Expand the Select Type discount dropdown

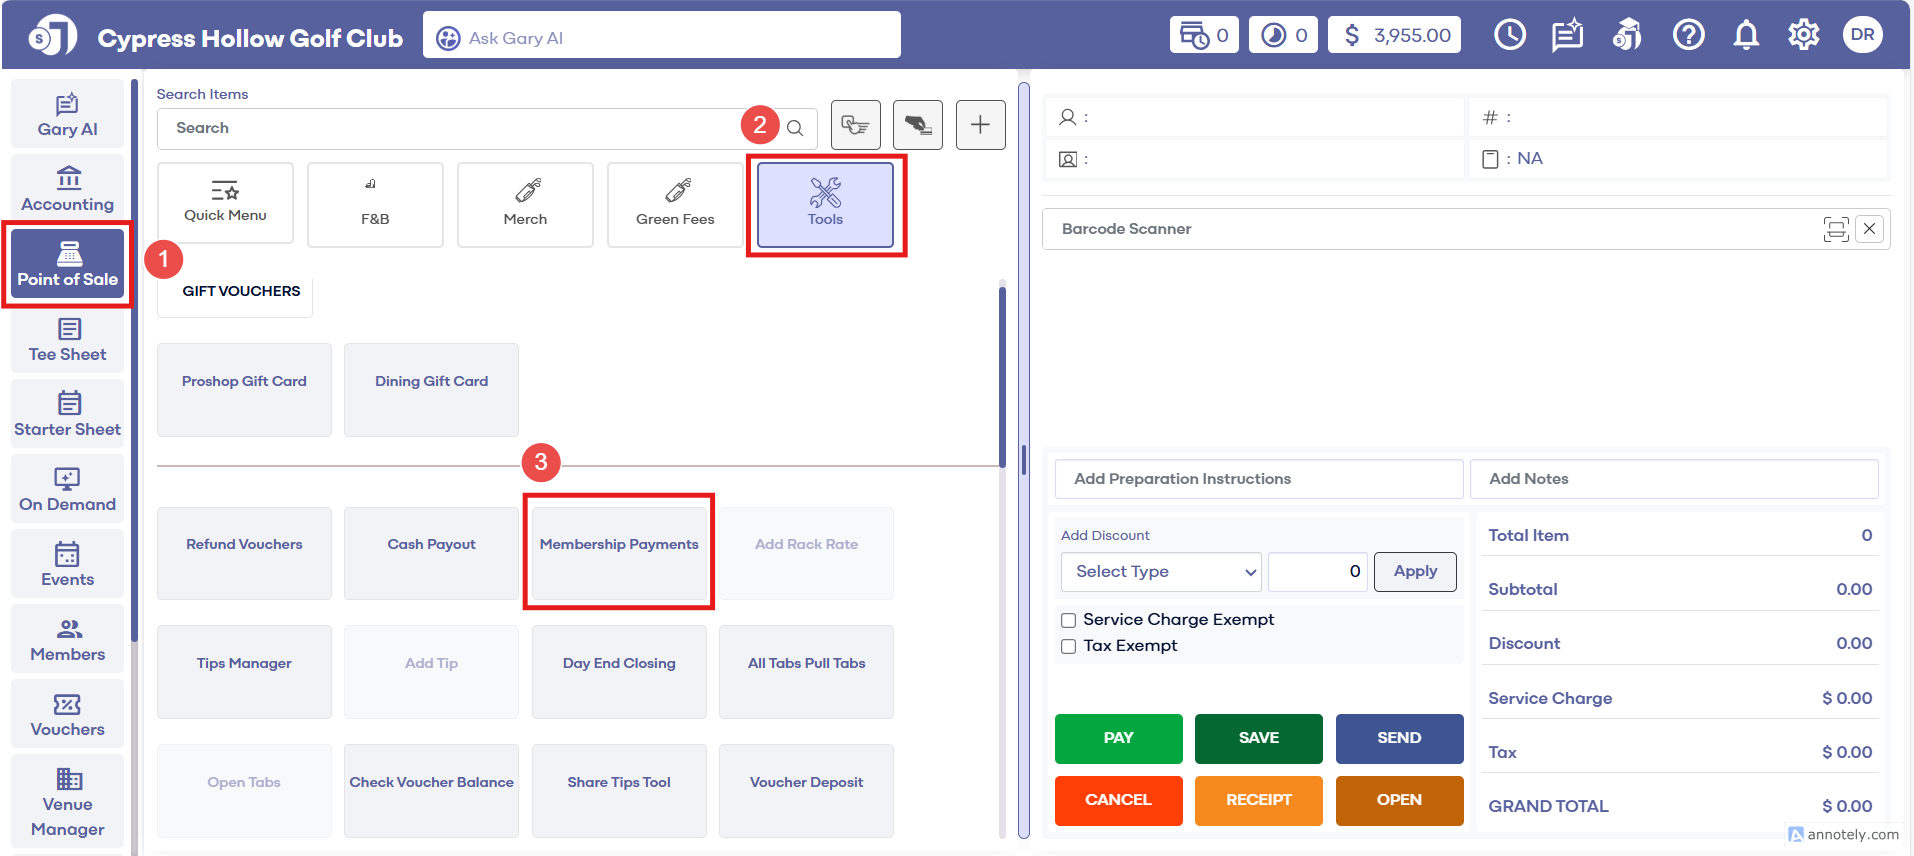coord(1160,572)
